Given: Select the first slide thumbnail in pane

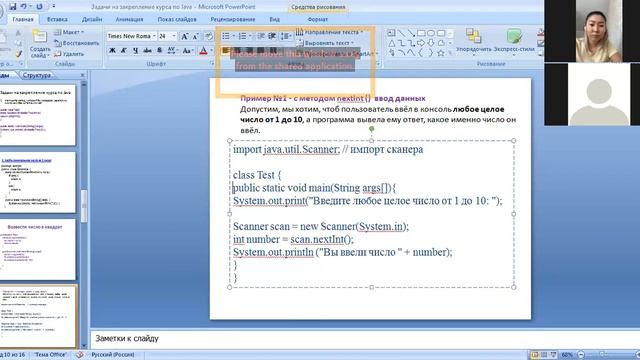Looking at the screenshot, I should 38,116.
